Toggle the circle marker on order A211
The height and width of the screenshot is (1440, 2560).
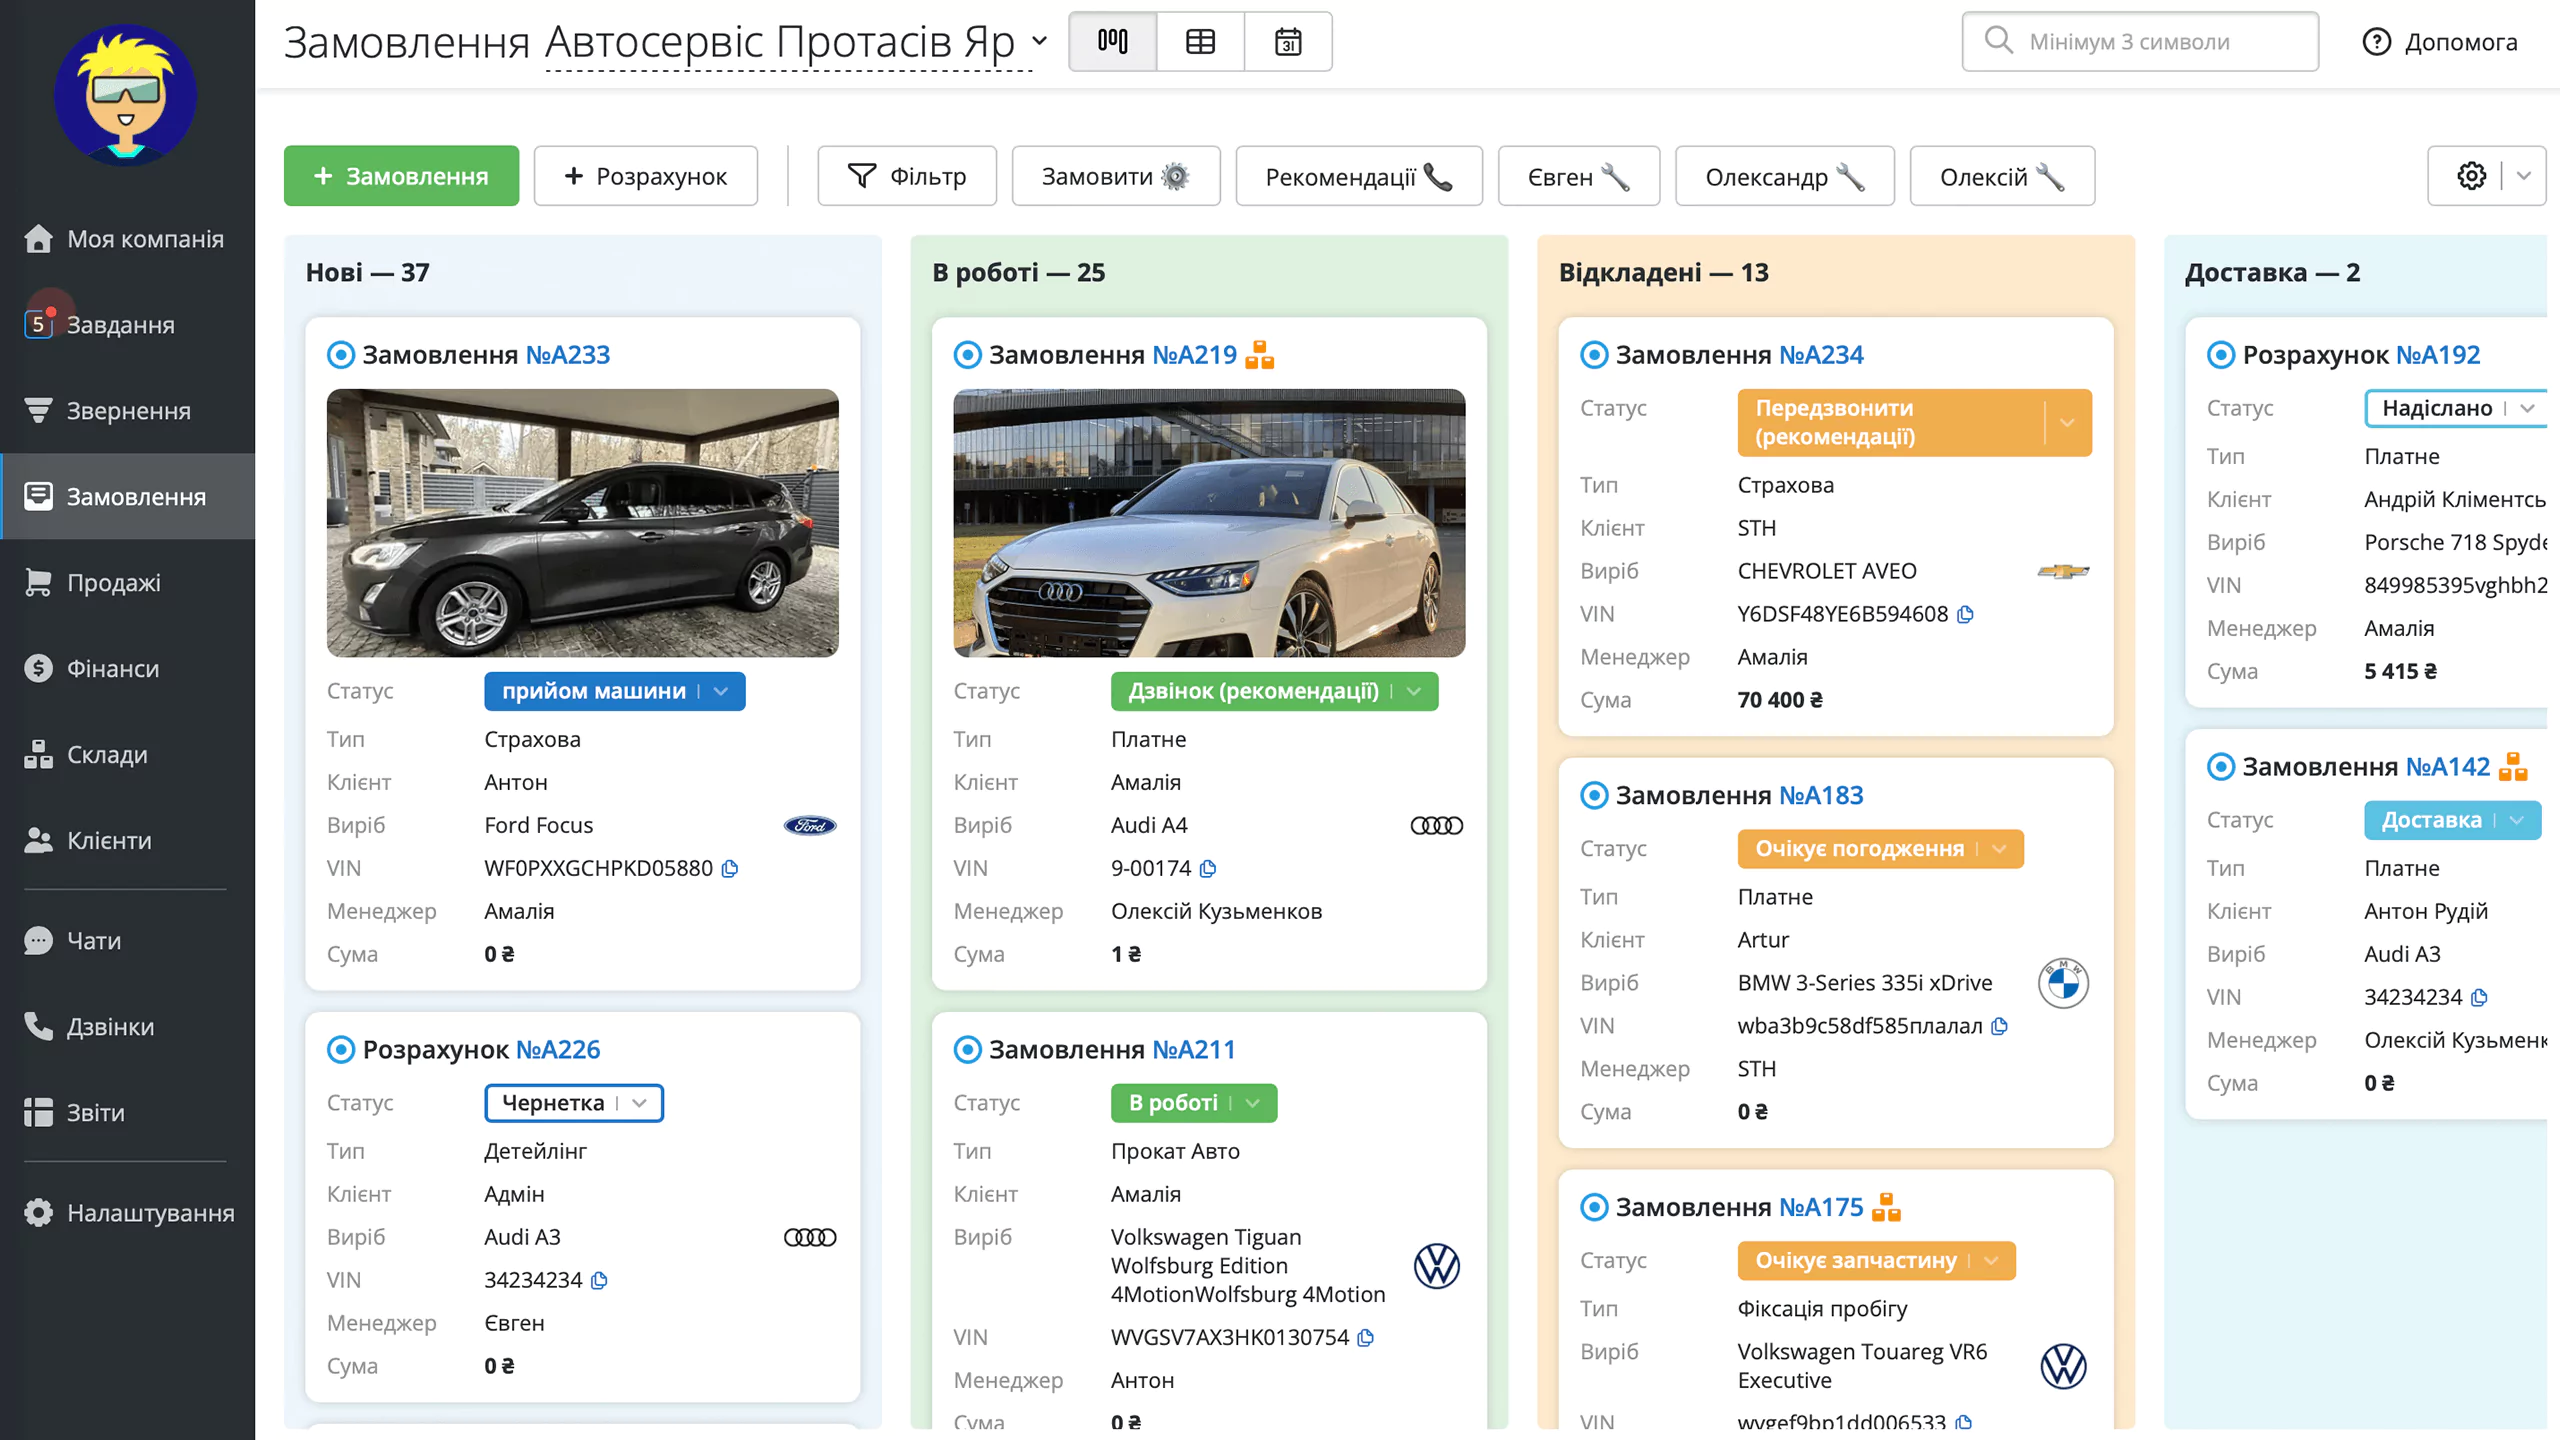click(x=967, y=1050)
